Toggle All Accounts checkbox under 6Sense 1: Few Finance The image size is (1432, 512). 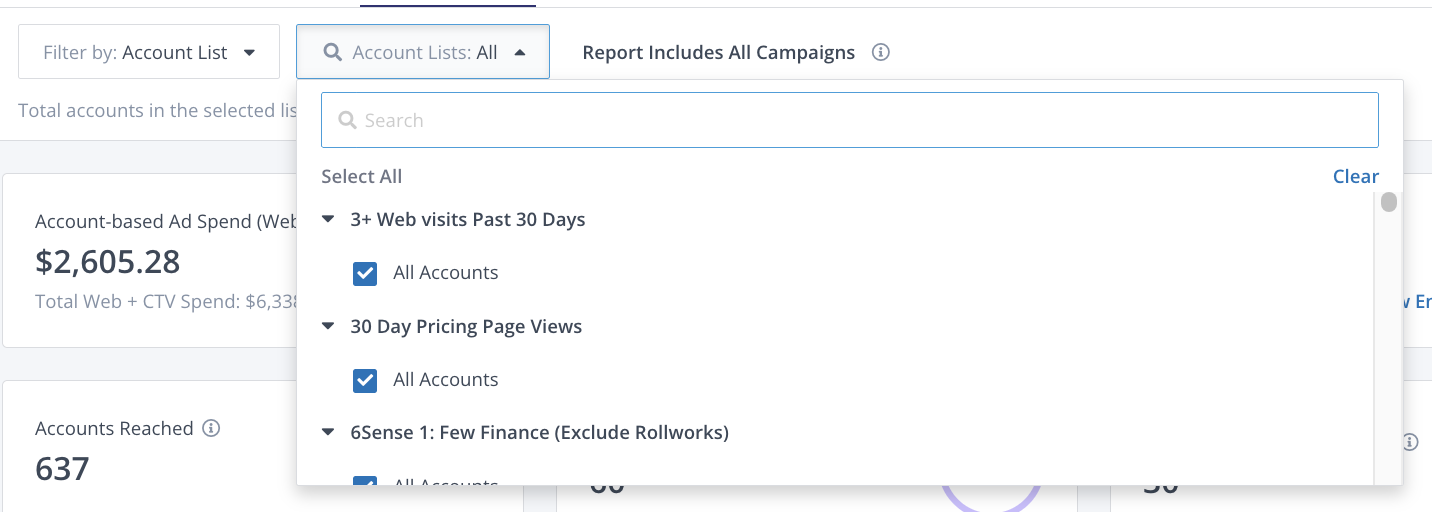coord(365,482)
